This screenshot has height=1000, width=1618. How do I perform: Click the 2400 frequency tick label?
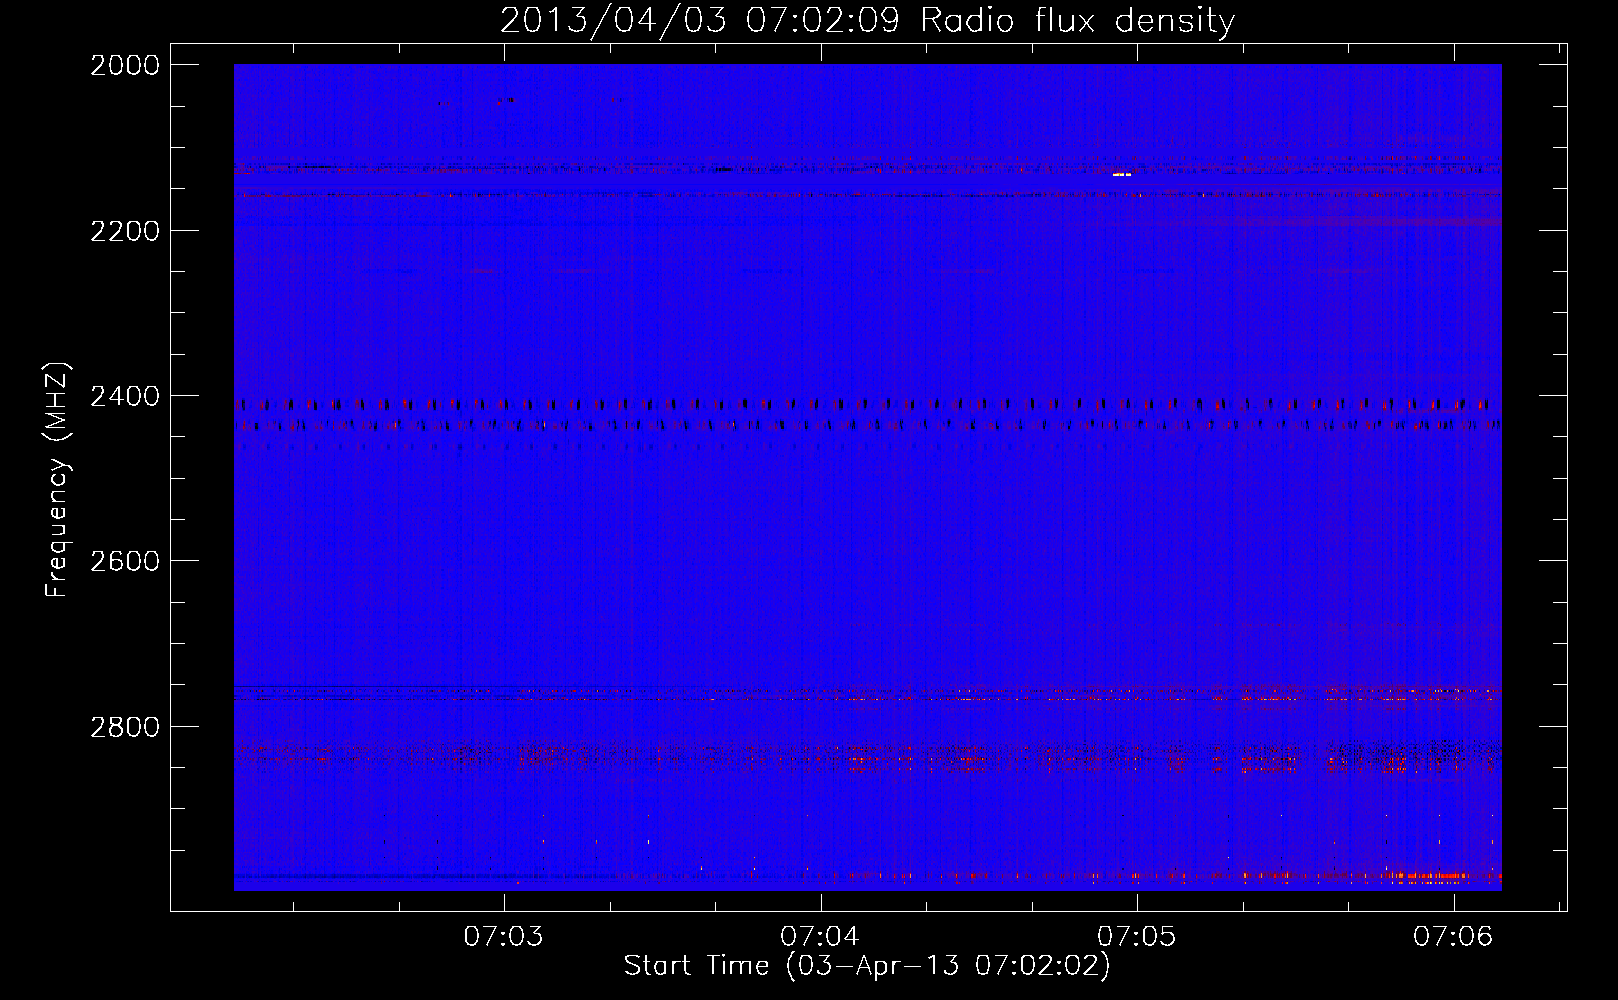pyautogui.click(x=125, y=396)
